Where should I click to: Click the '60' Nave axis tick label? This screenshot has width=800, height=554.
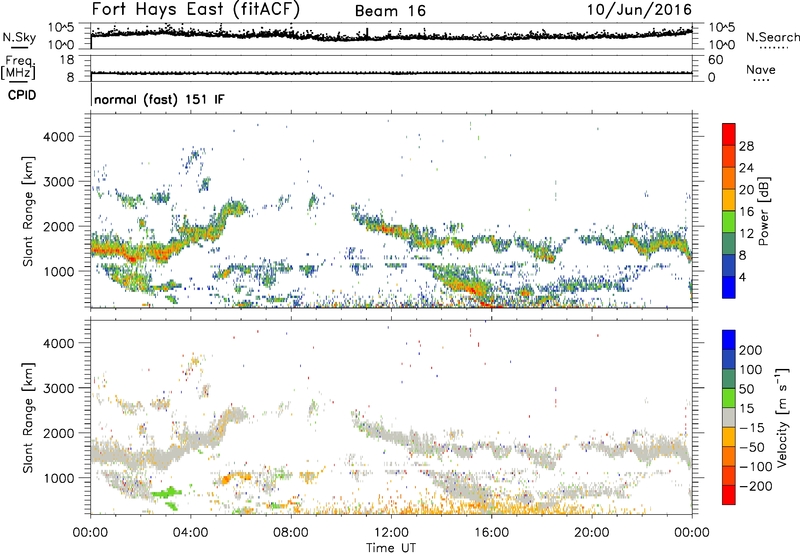[x=715, y=60]
